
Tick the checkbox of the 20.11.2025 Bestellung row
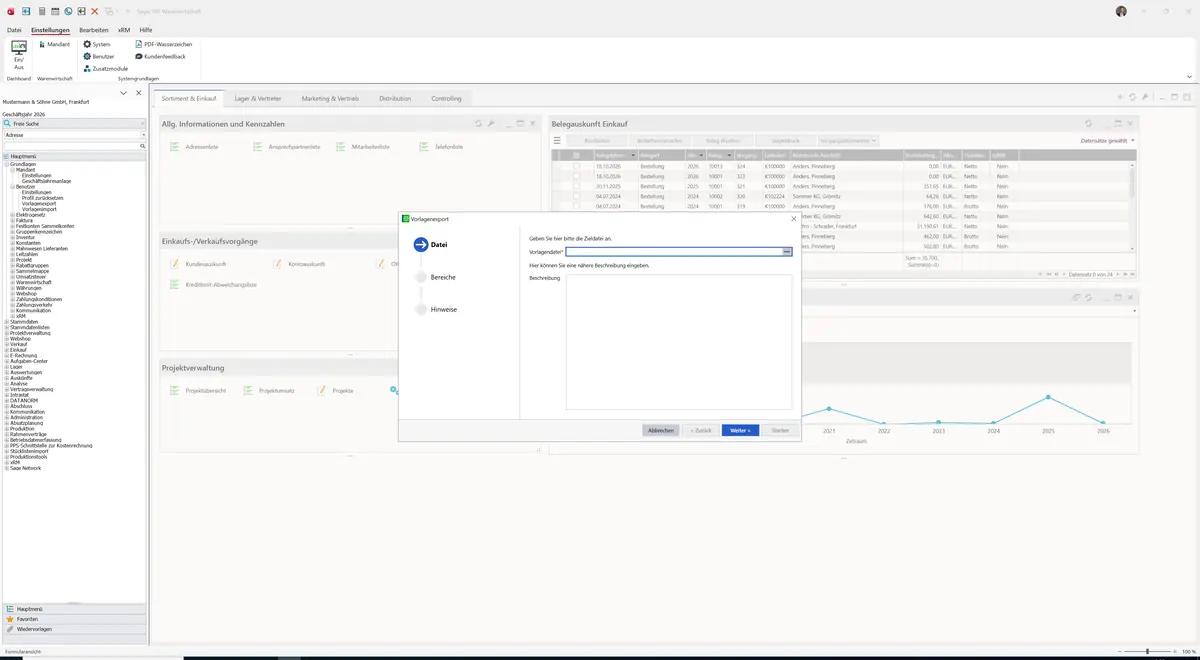pos(576,186)
